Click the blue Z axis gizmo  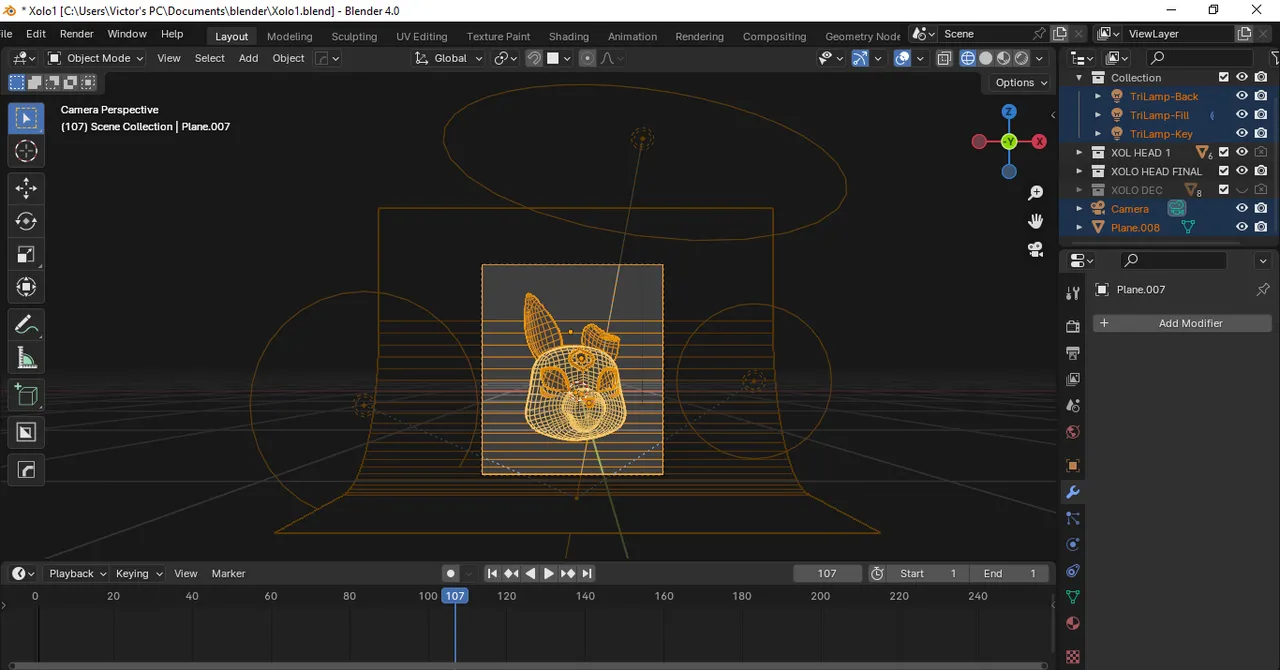tap(1009, 112)
